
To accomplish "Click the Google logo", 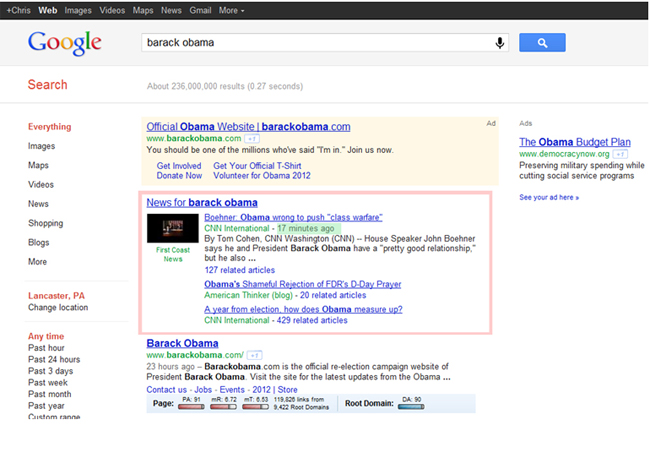I will pos(65,43).
